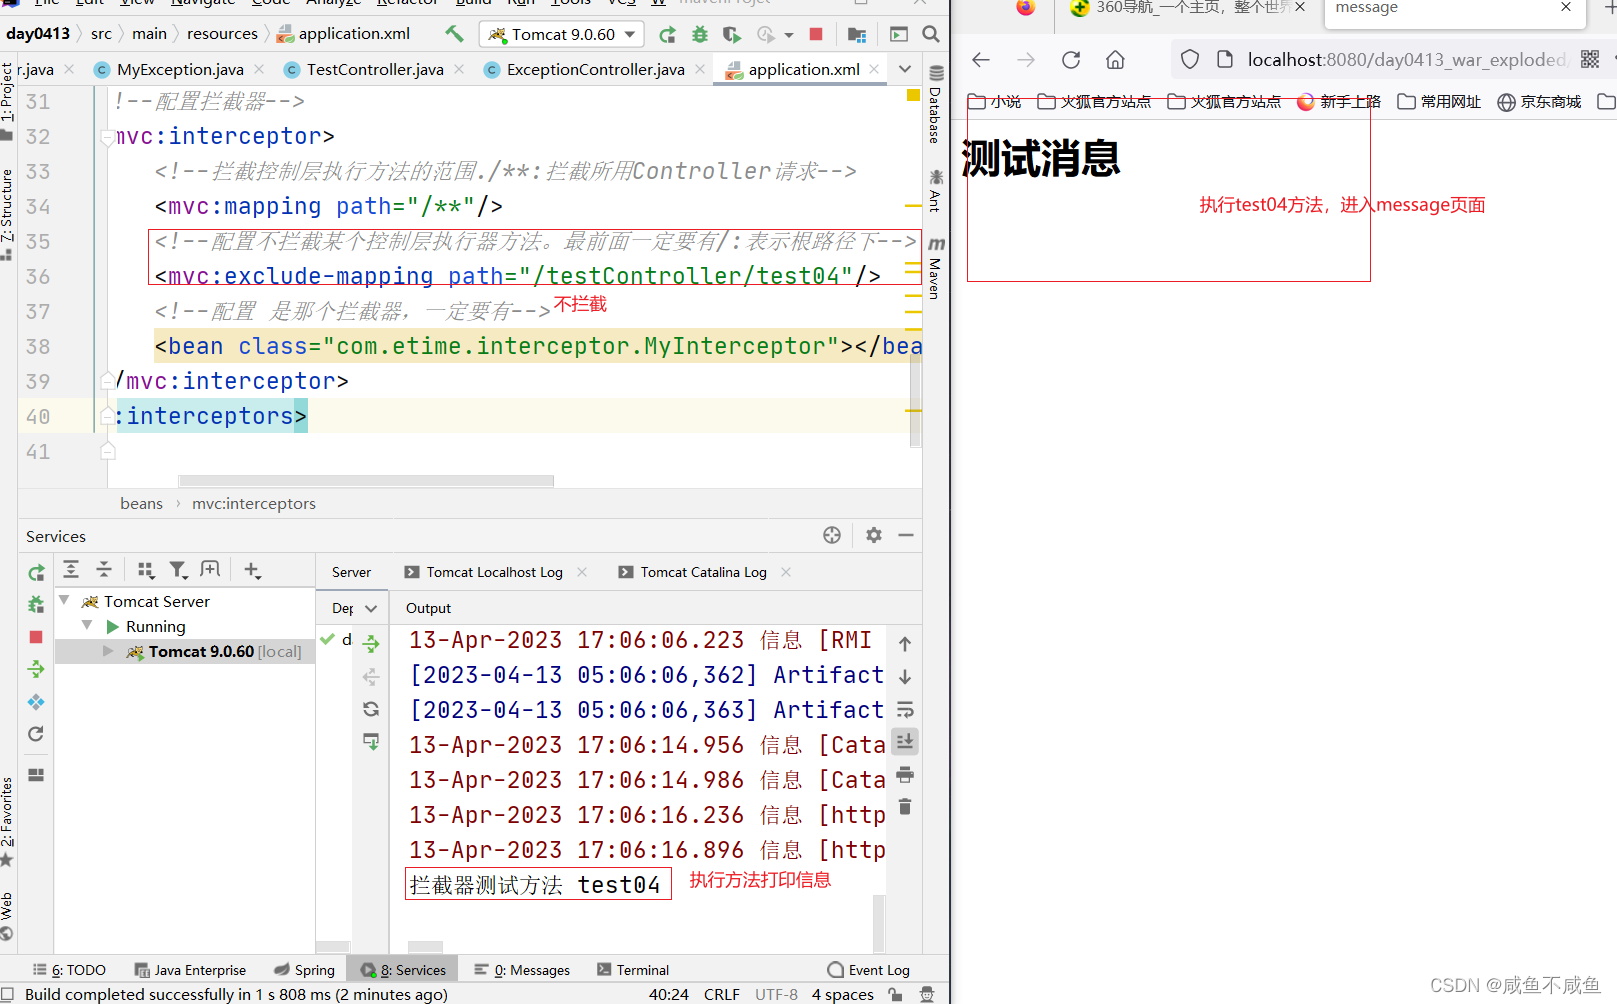Click the CRLF line separator status item

722,994
